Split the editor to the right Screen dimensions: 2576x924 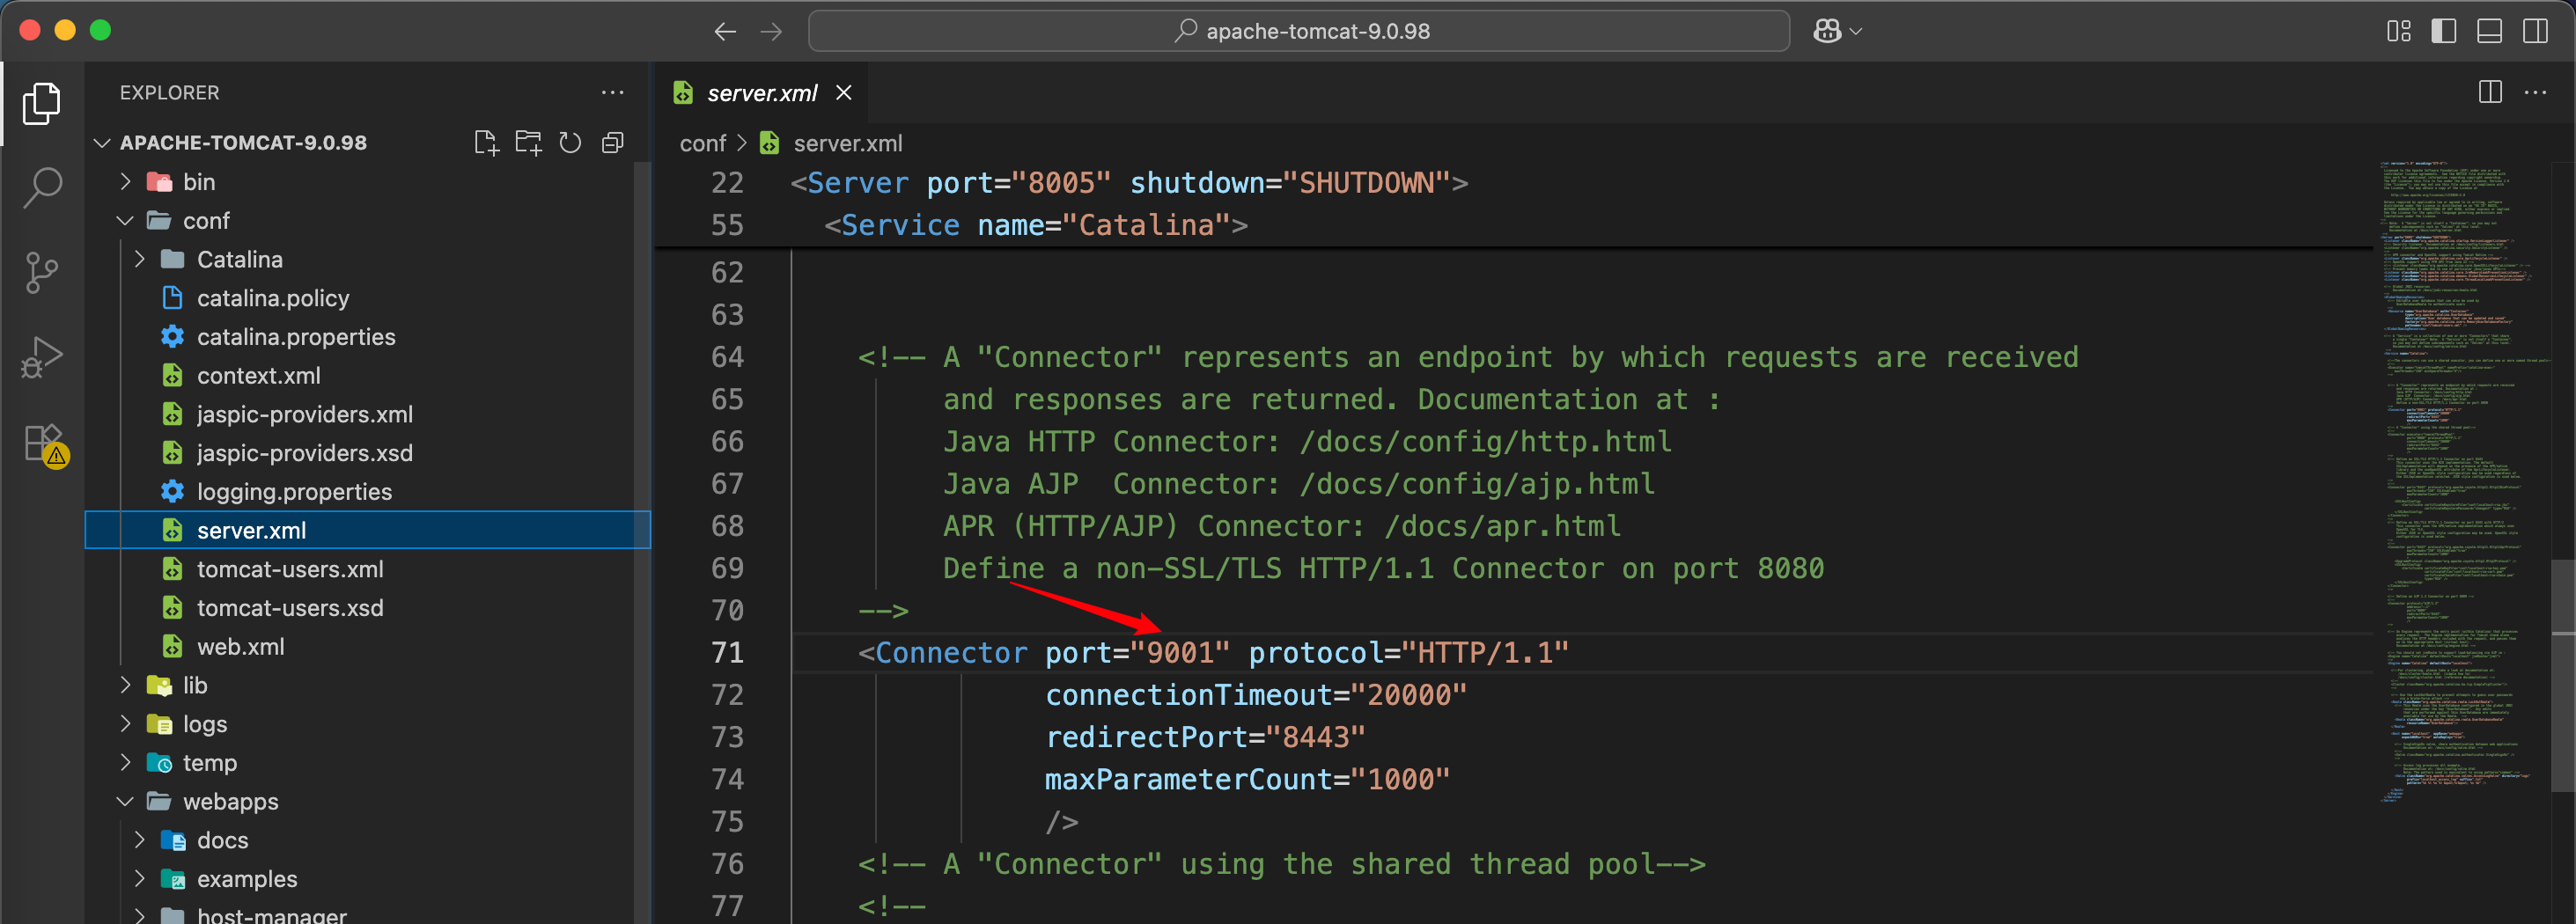(2490, 92)
